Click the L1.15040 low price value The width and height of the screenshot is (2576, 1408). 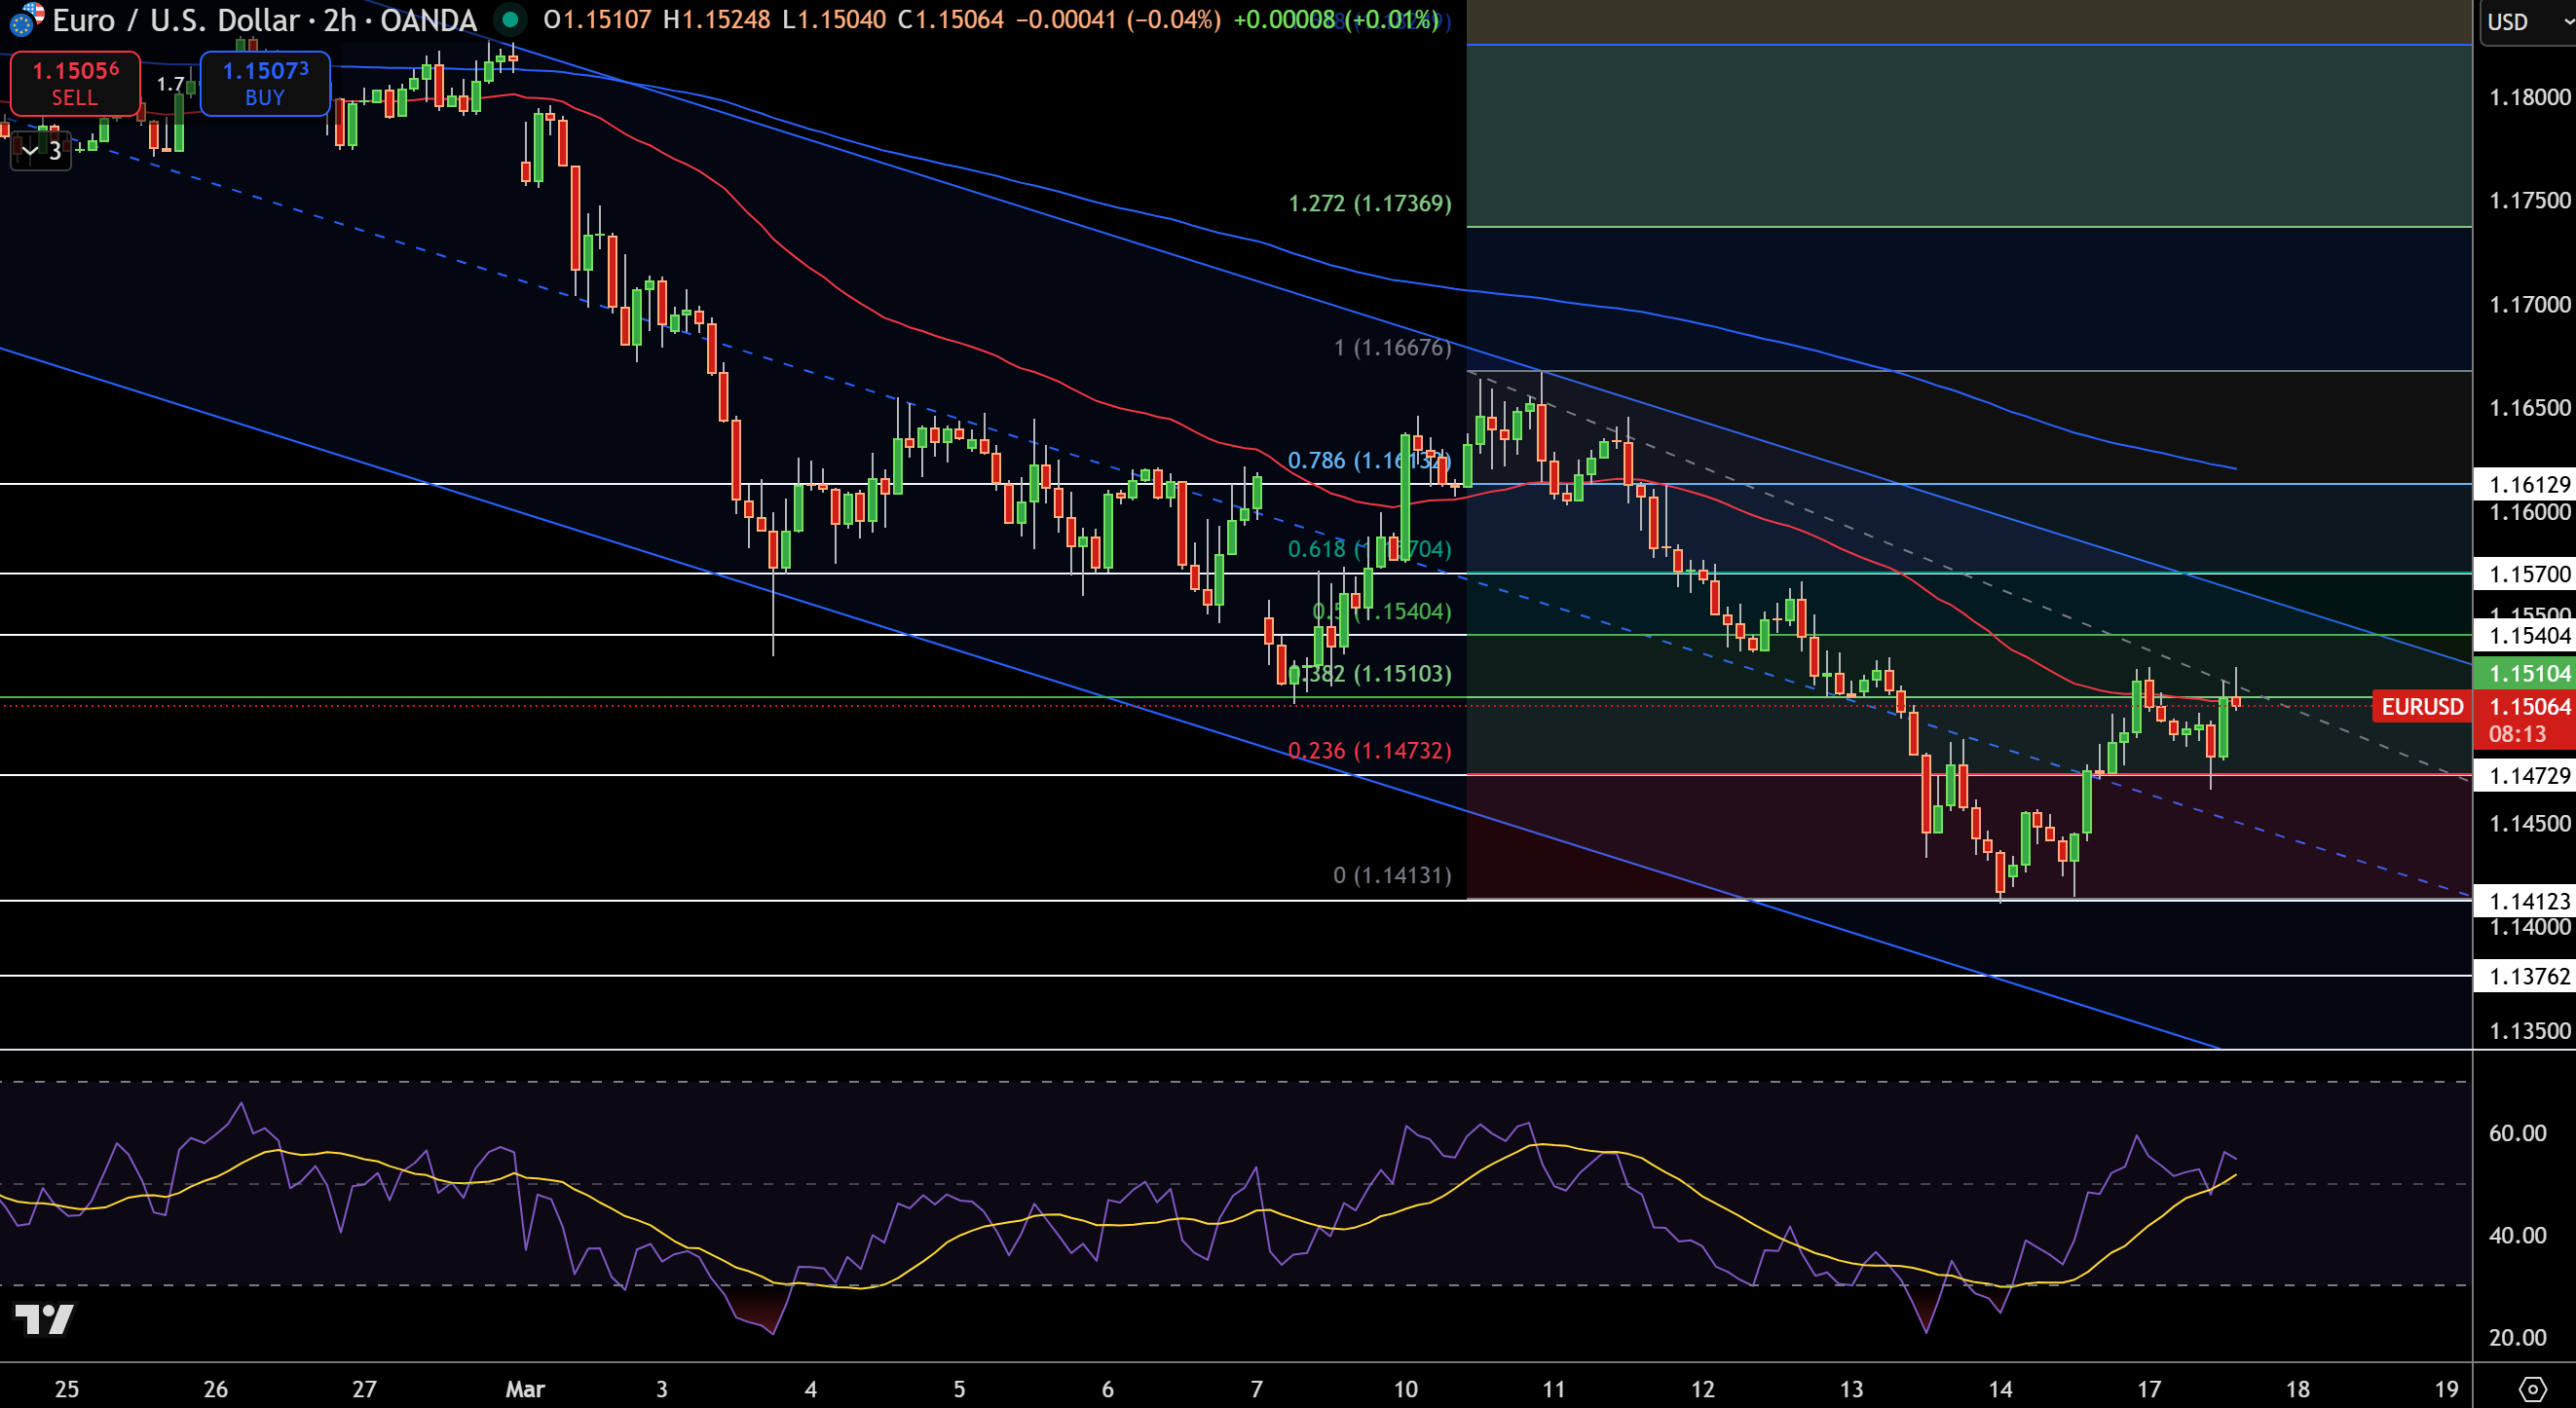[x=833, y=19]
